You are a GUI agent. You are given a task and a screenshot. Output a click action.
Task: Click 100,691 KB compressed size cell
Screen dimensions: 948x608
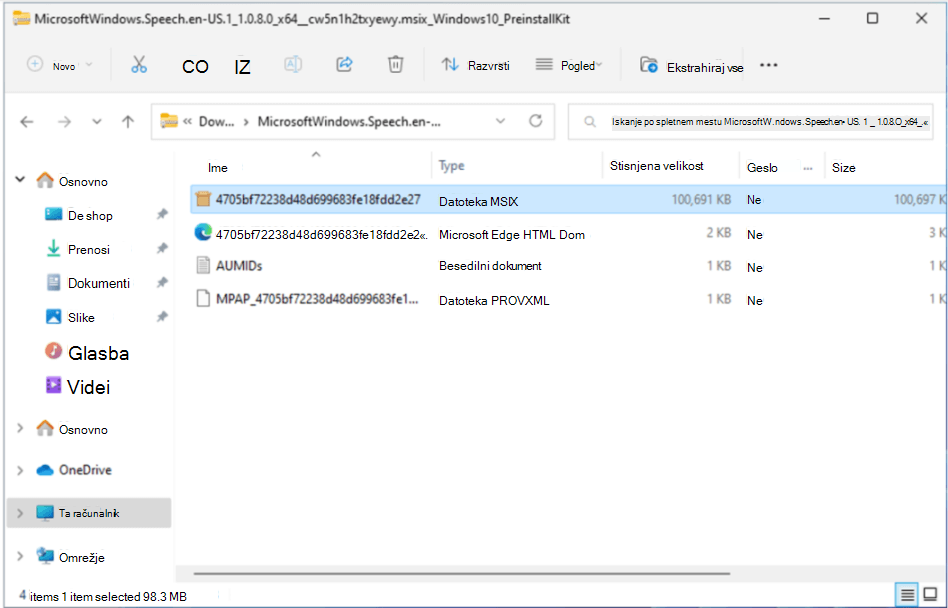[x=701, y=199]
